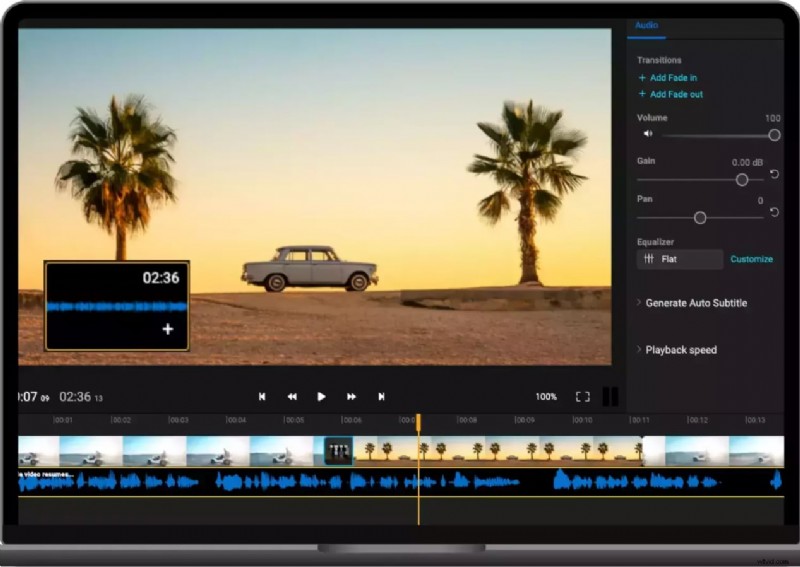Viewport: 800px width, 567px height.
Task: Click the 00:12 mark on timeline ruler
Action: 697,420
